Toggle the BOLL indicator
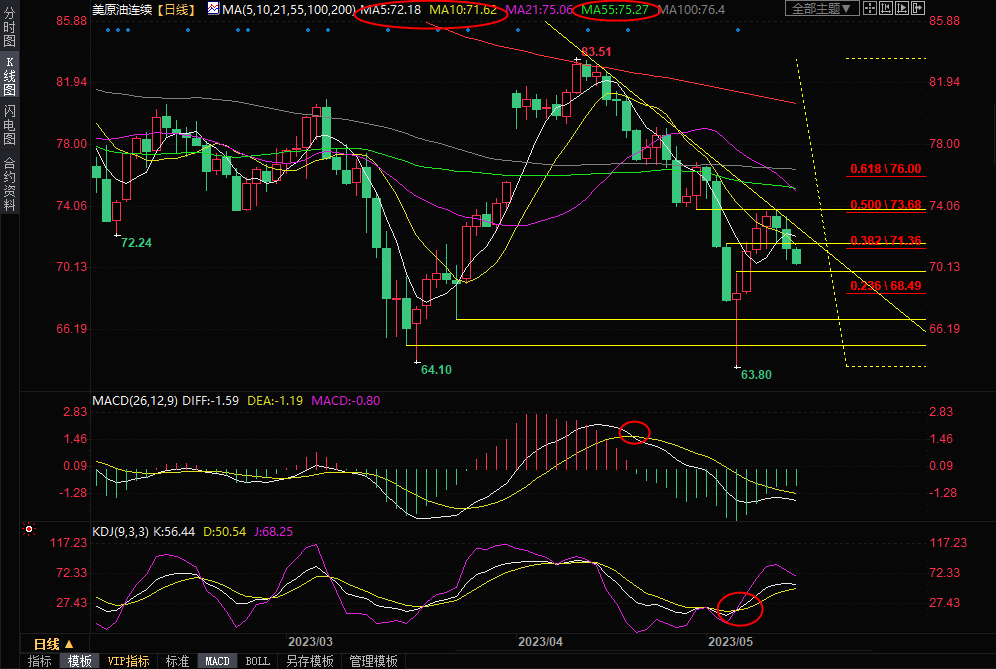Viewport: 996px width, 669px height. tap(258, 661)
